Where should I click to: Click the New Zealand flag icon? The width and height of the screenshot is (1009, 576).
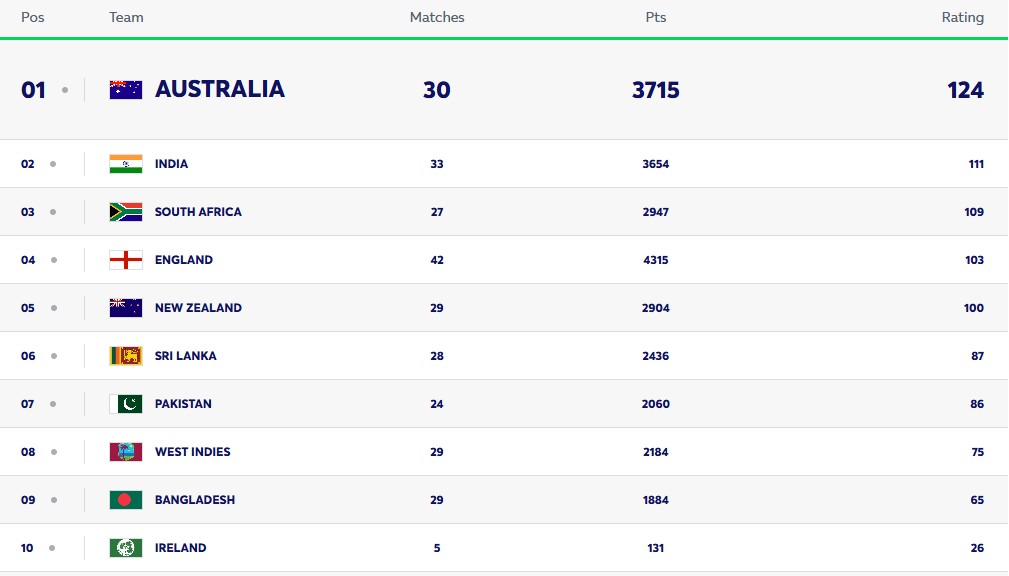tap(126, 308)
